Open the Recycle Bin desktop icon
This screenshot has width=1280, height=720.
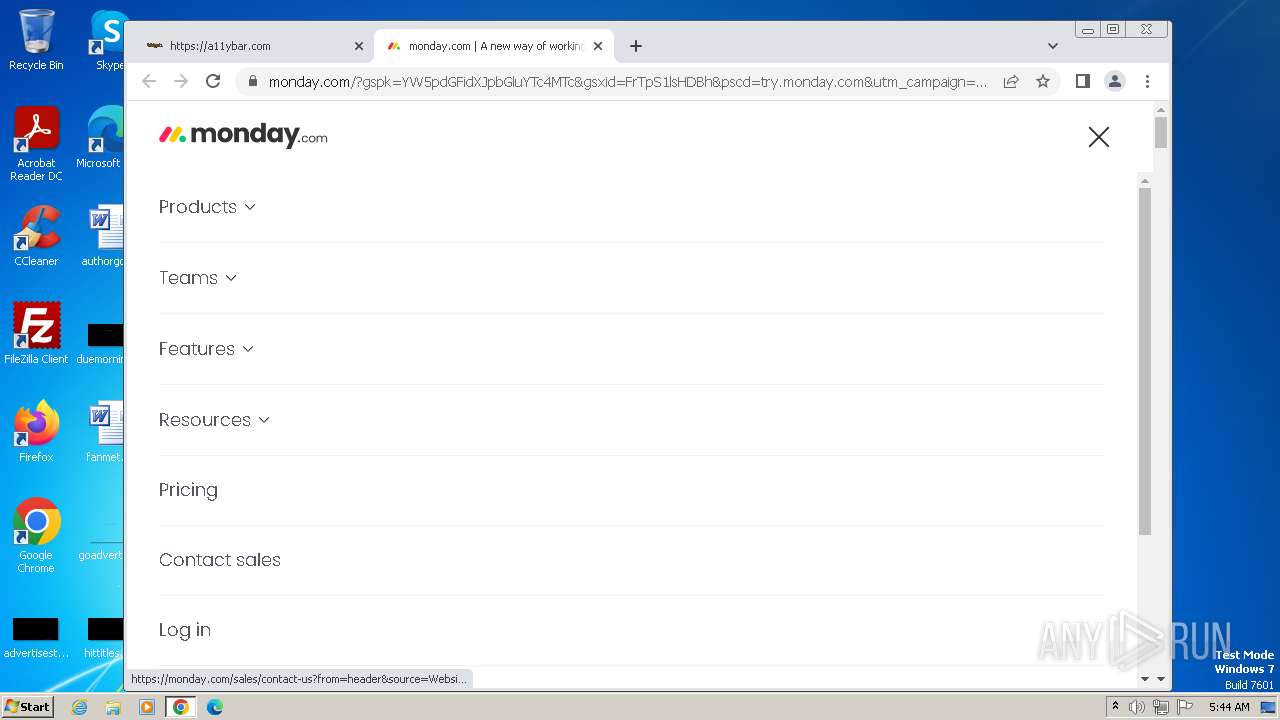[x=36, y=40]
